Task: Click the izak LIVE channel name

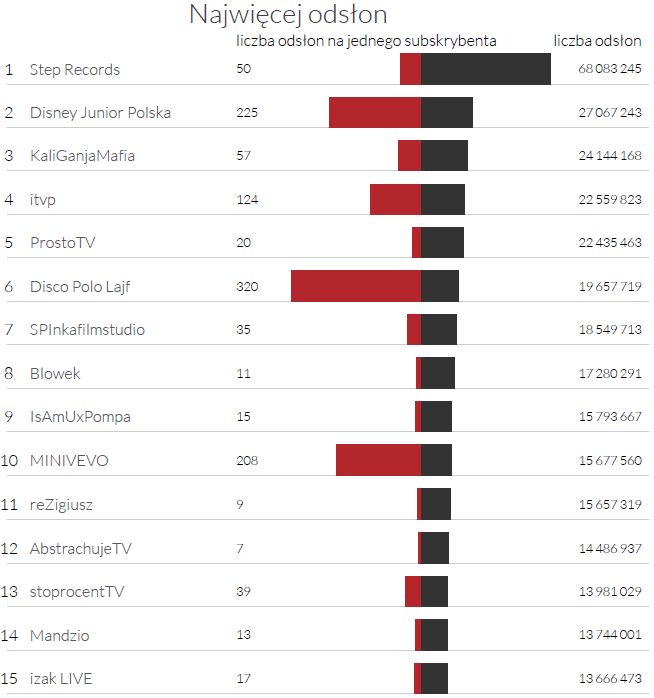Action: [x=61, y=679]
